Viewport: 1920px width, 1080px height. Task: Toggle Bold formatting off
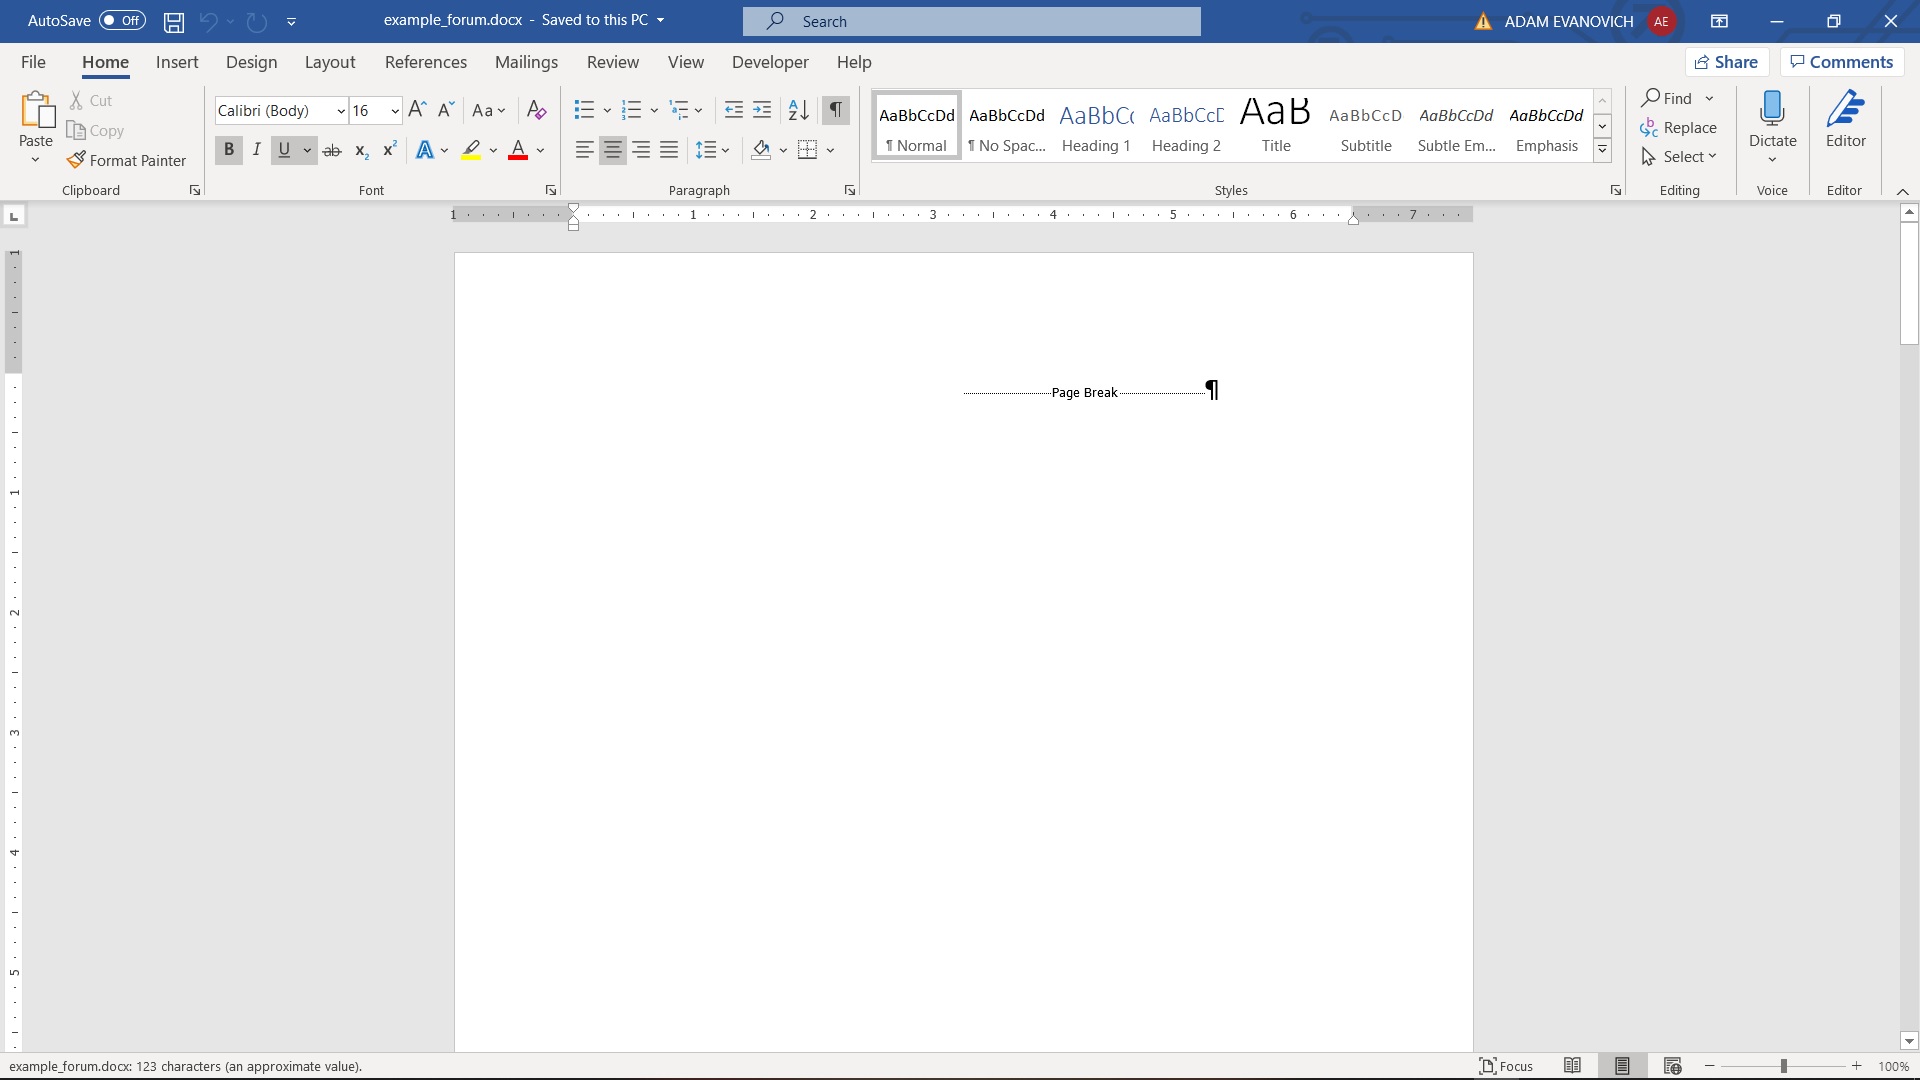(229, 150)
